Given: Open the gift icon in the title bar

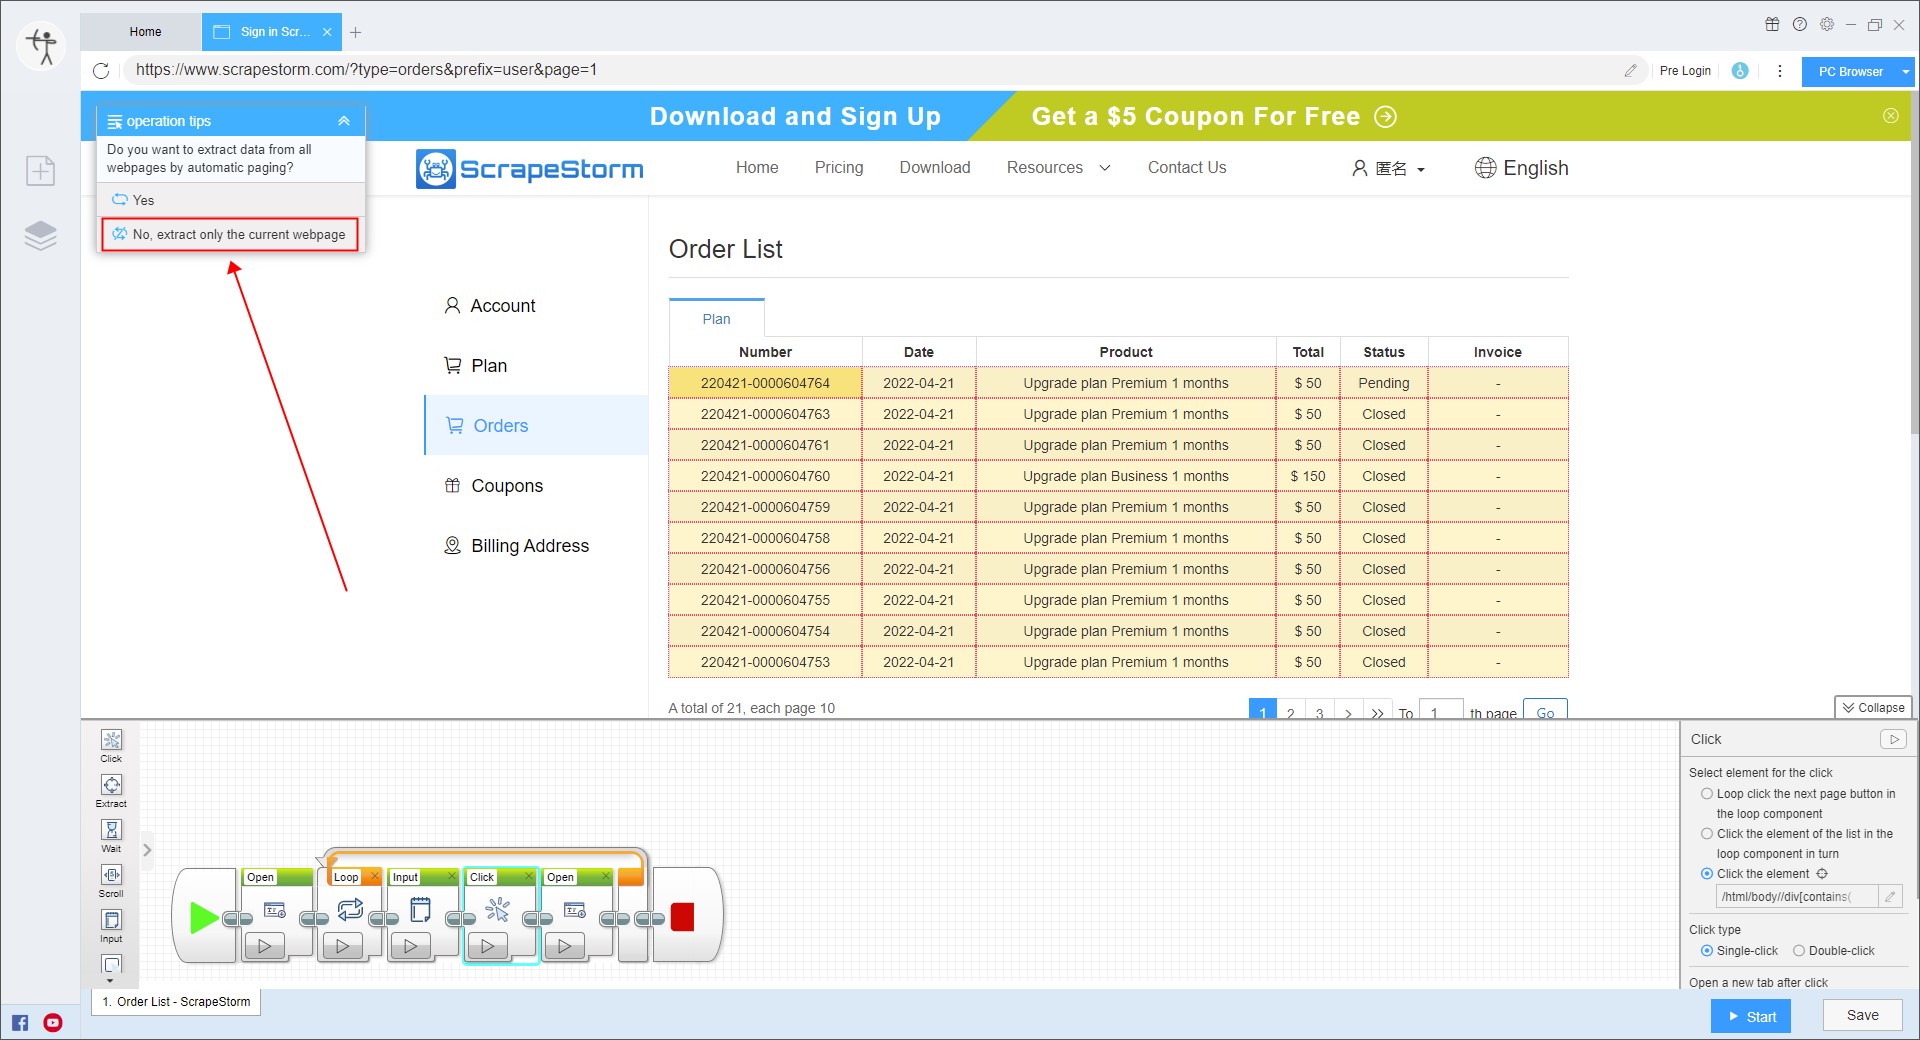Looking at the screenshot, I should (x=1772, y=25).
